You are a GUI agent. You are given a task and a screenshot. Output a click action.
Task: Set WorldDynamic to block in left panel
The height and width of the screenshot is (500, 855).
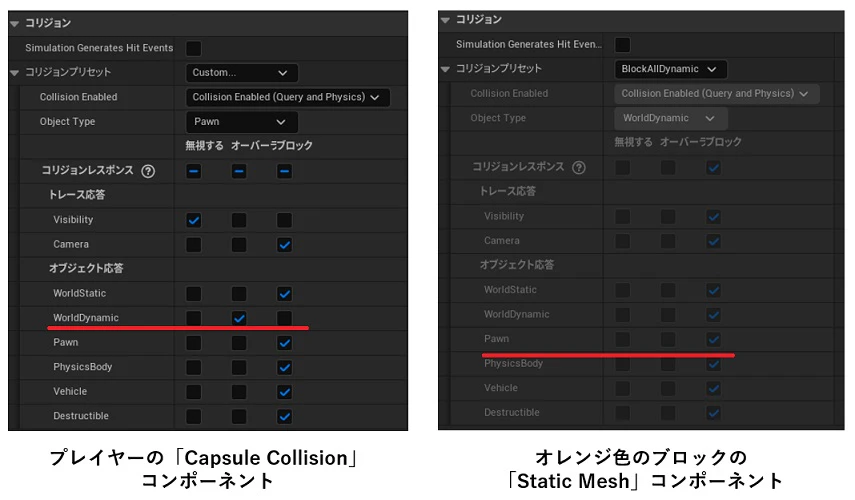click(284, 318)
